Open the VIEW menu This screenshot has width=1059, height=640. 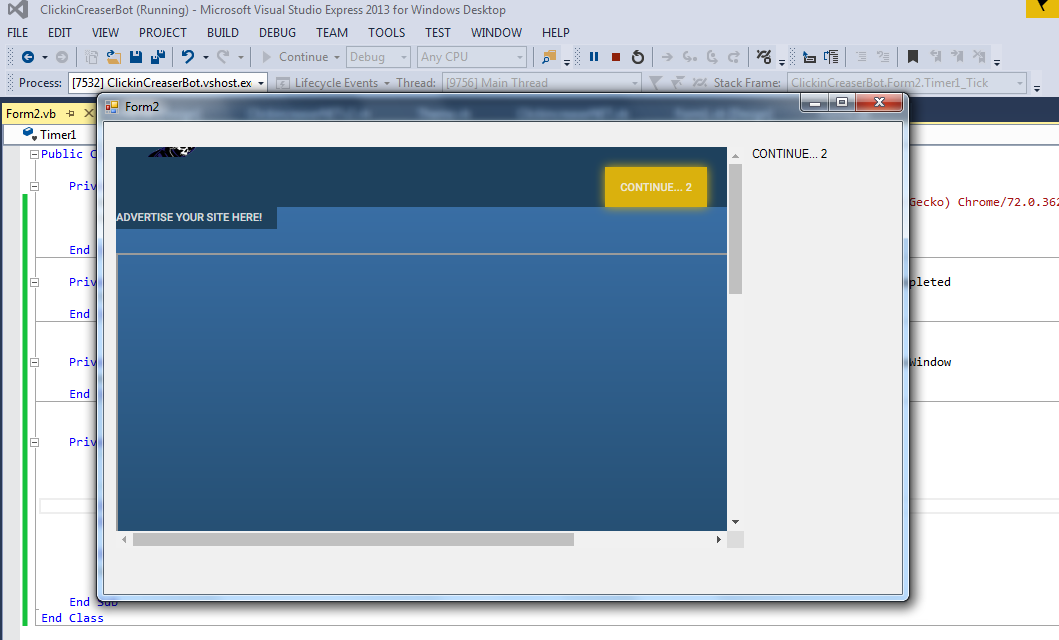[x=105, y=32]
